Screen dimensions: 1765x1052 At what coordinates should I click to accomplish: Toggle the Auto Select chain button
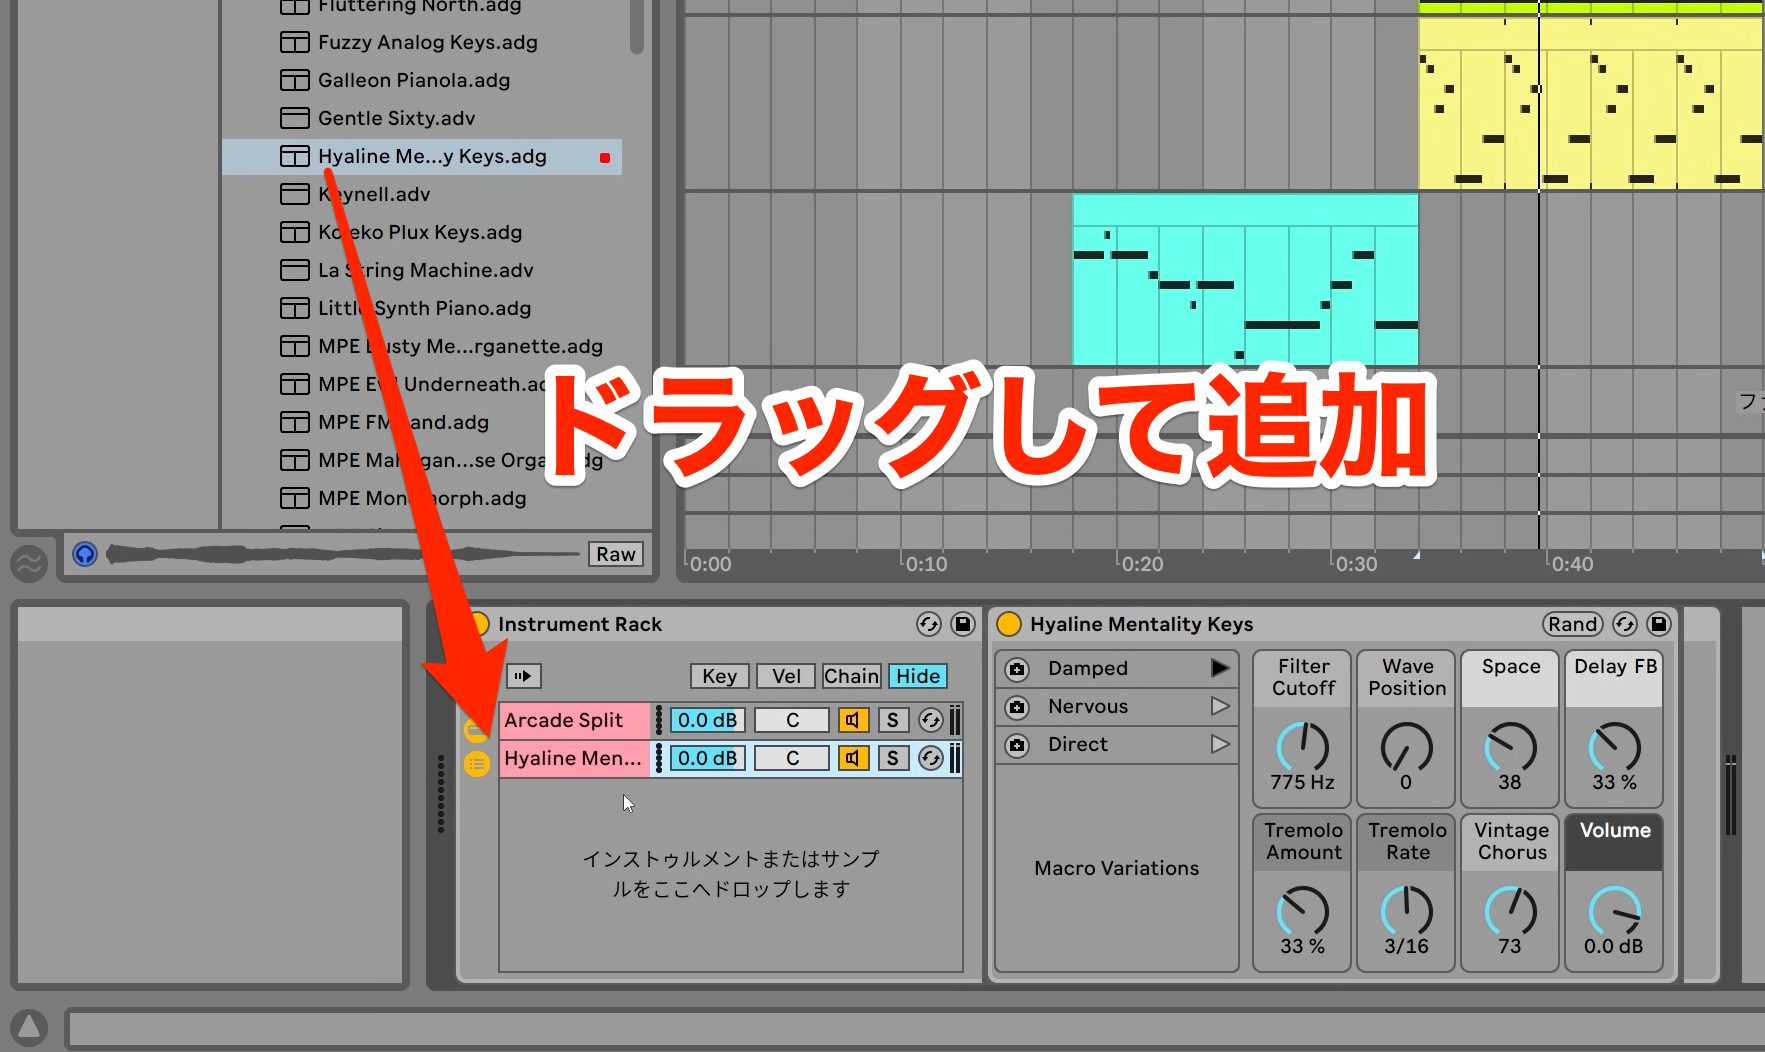pyautogui.click(x=523, y=676)
